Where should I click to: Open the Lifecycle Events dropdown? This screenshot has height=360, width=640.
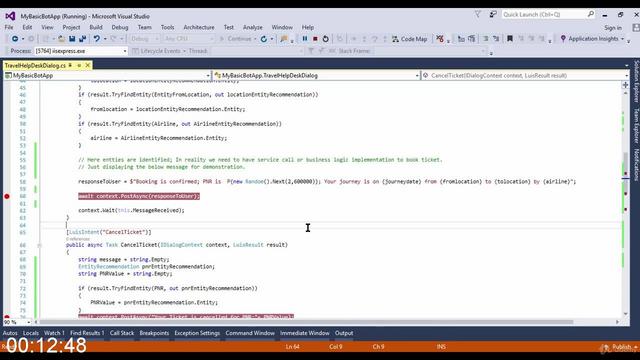tap(184, 51)
